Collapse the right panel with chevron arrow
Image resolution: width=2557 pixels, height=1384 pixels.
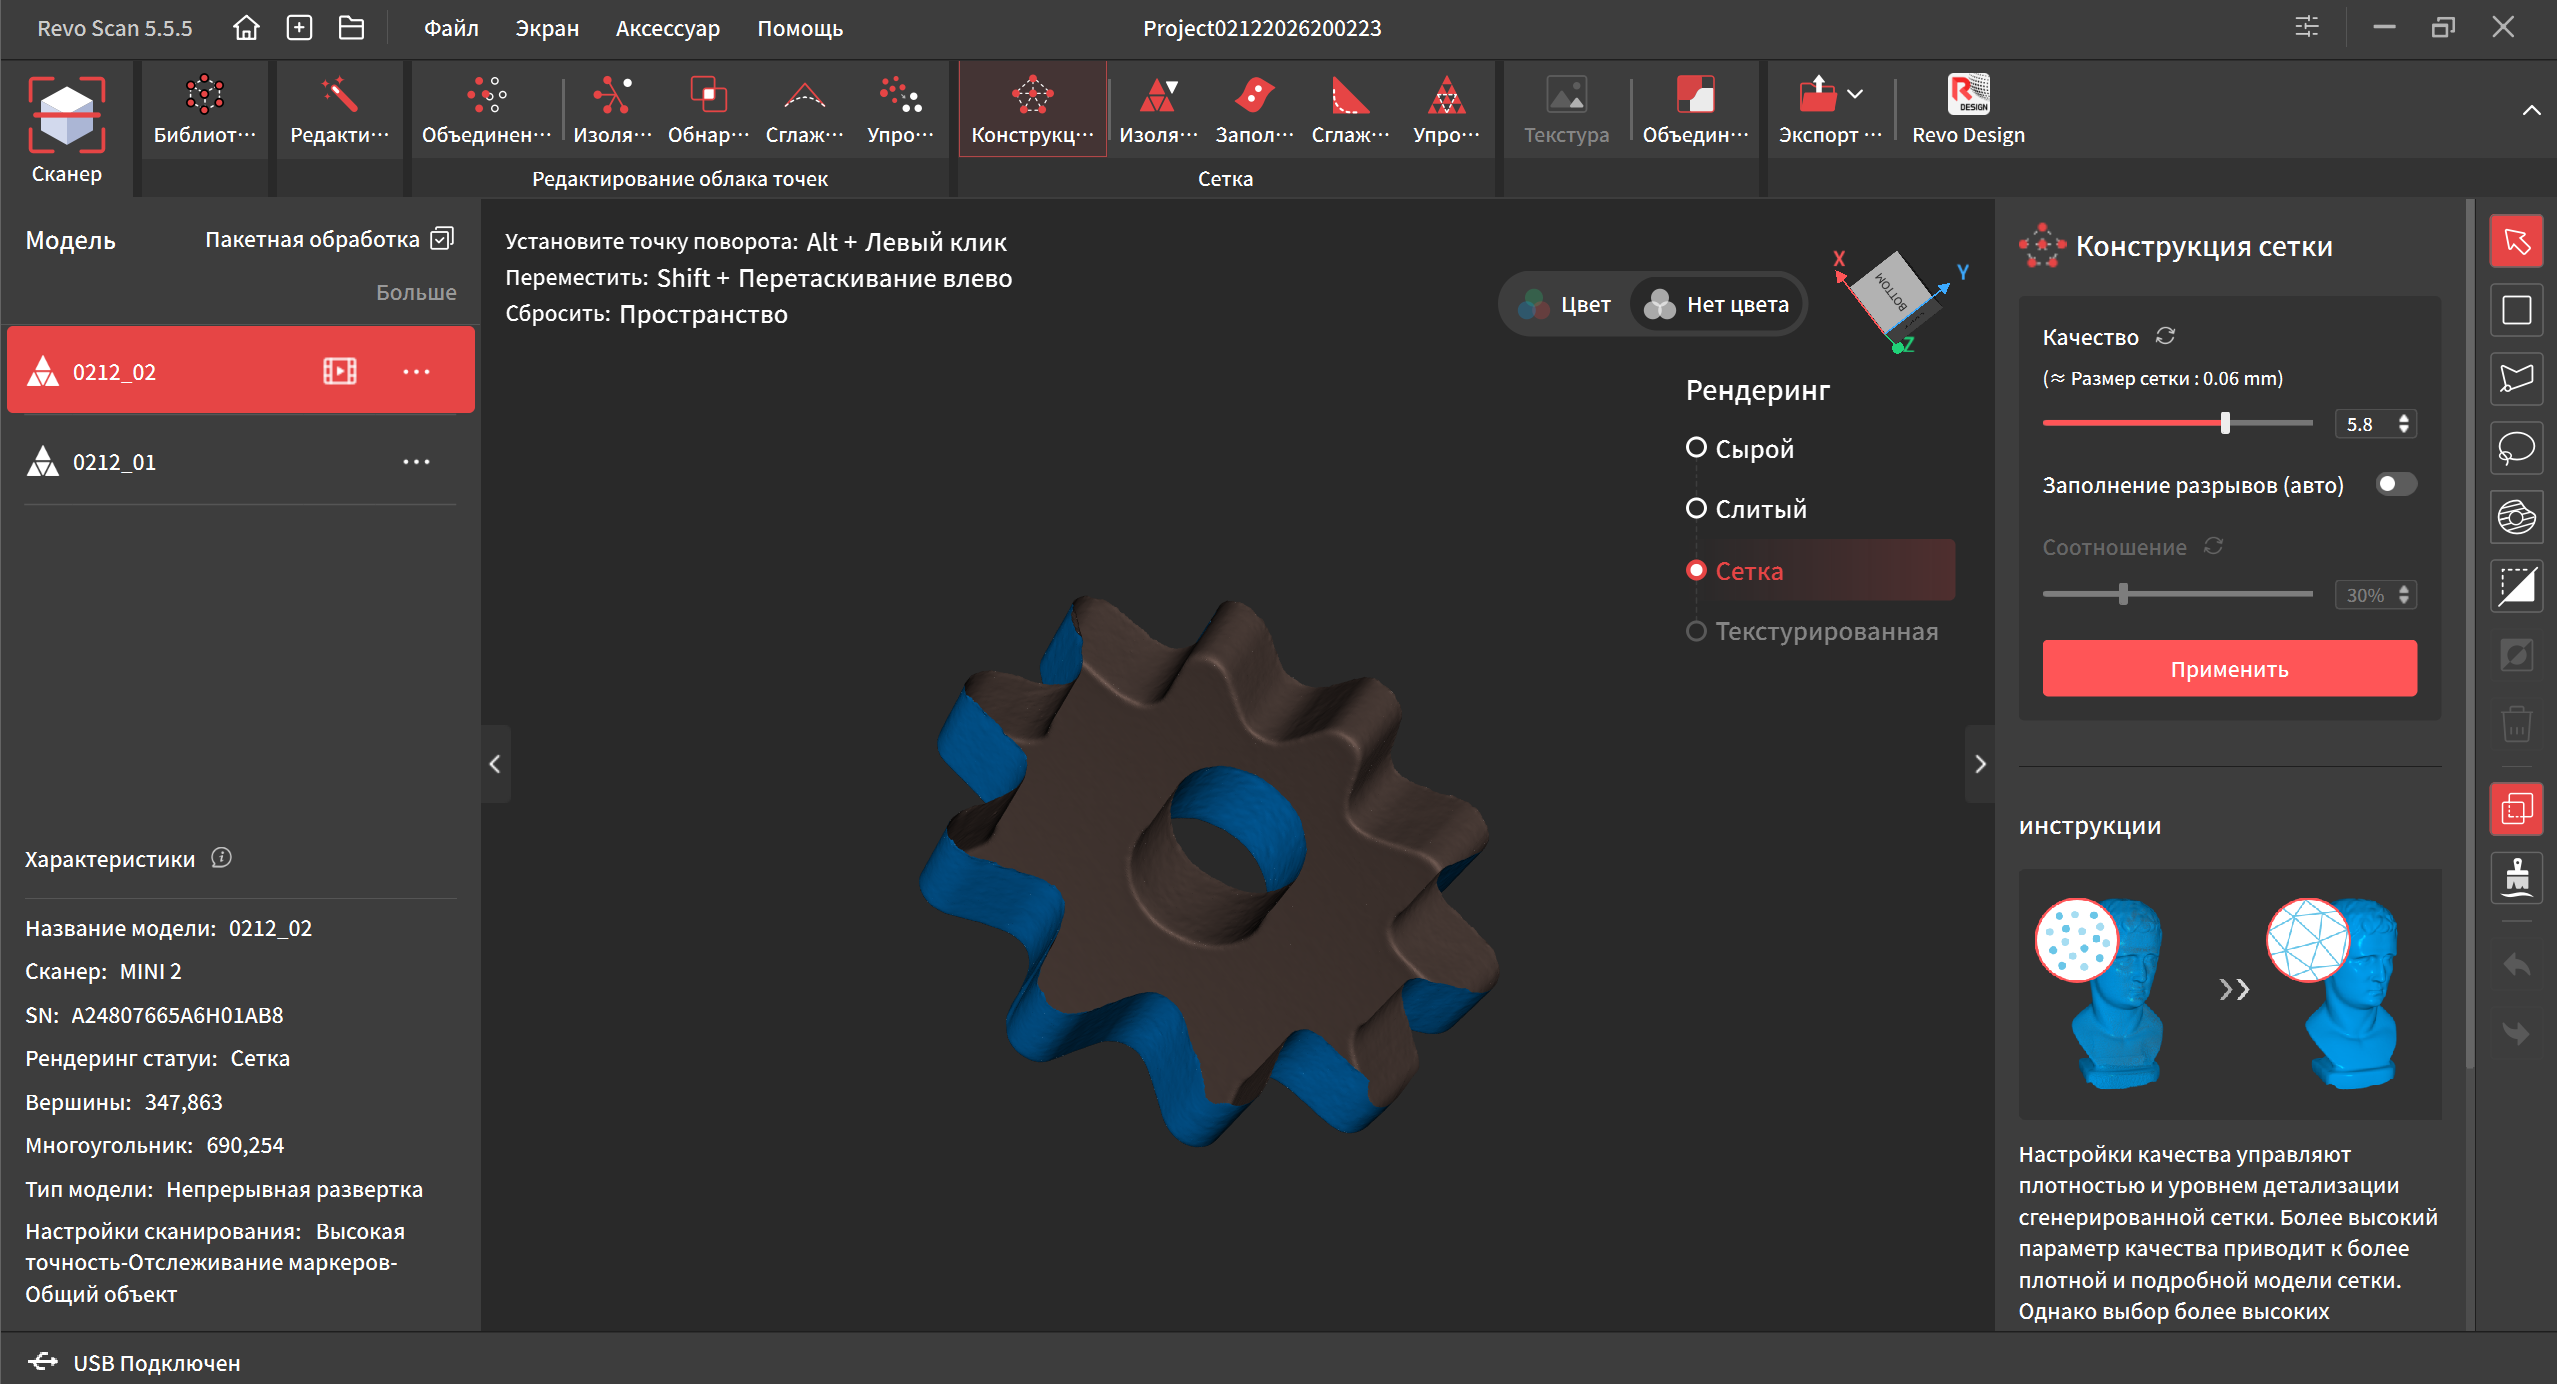1979,764
